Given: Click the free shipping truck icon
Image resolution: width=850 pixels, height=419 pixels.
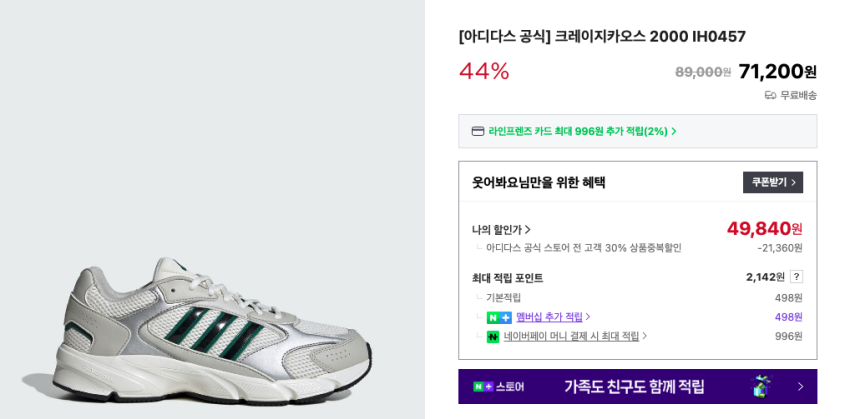Looking at the screenshot, I should [770, 95].
